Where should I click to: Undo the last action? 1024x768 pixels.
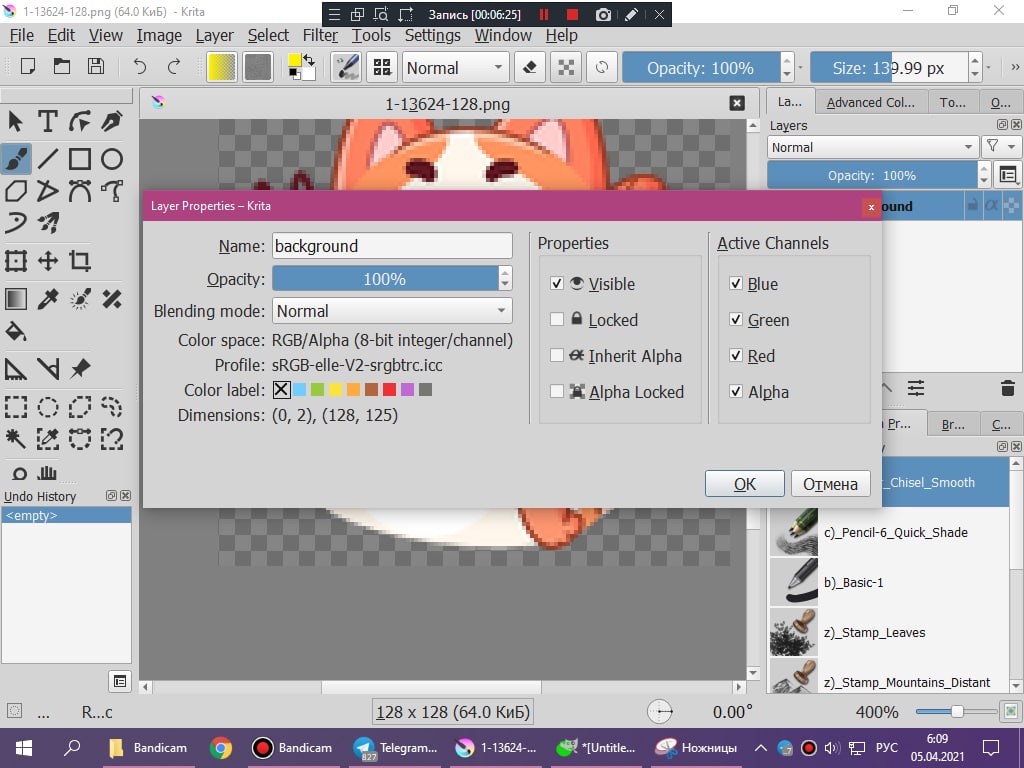coord(140,67)
